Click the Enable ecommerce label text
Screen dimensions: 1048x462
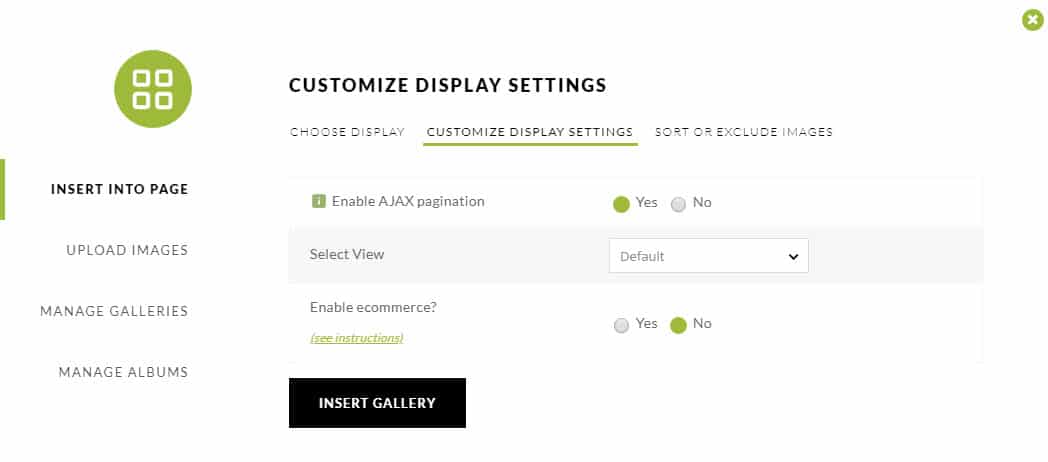click(373, 307)
